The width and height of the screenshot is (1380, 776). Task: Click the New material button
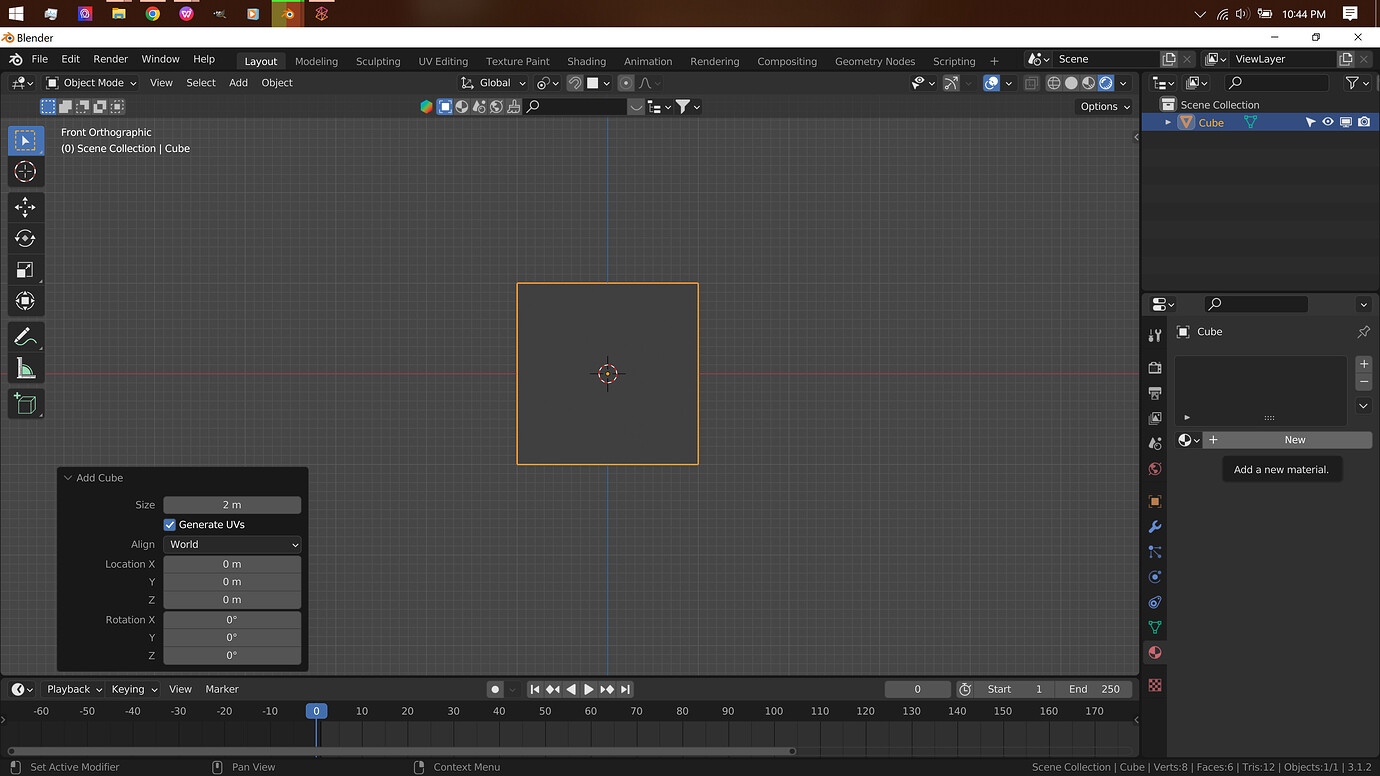click(1294, 440)
